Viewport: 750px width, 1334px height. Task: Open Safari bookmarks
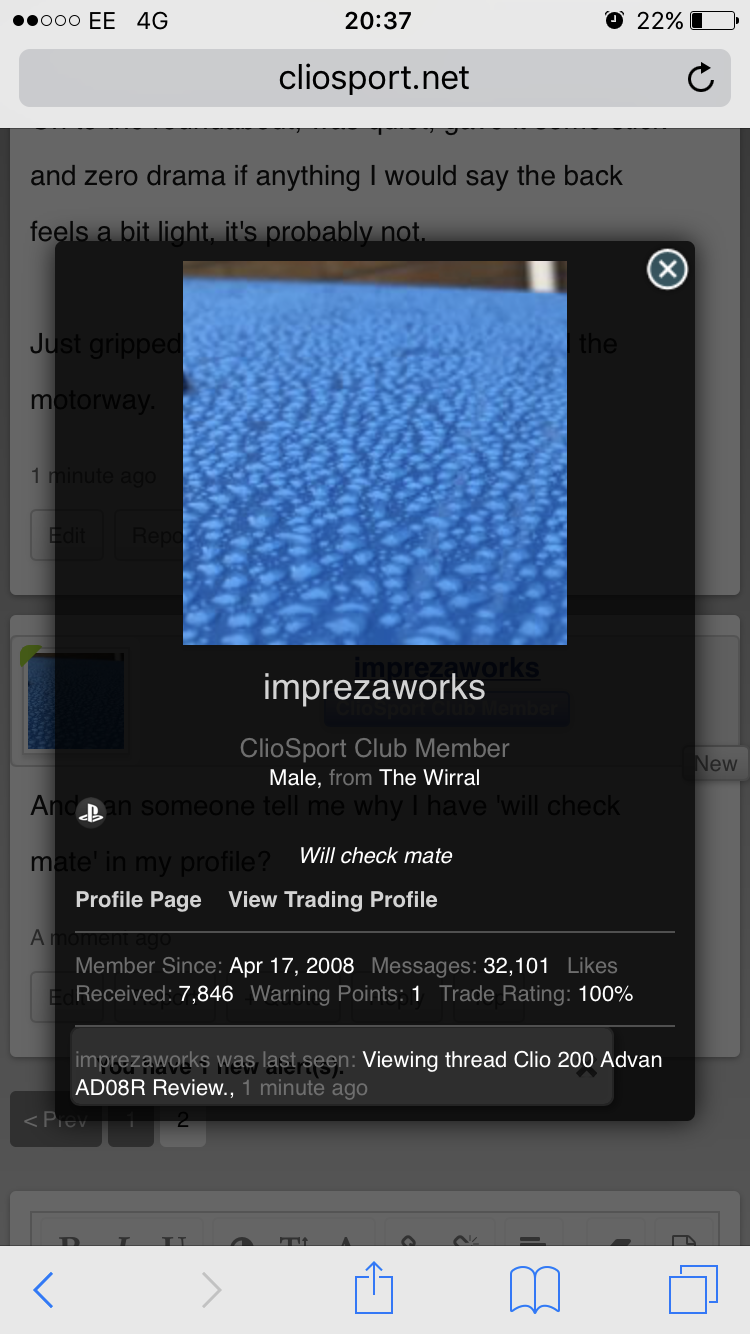tap(534, 1289)
